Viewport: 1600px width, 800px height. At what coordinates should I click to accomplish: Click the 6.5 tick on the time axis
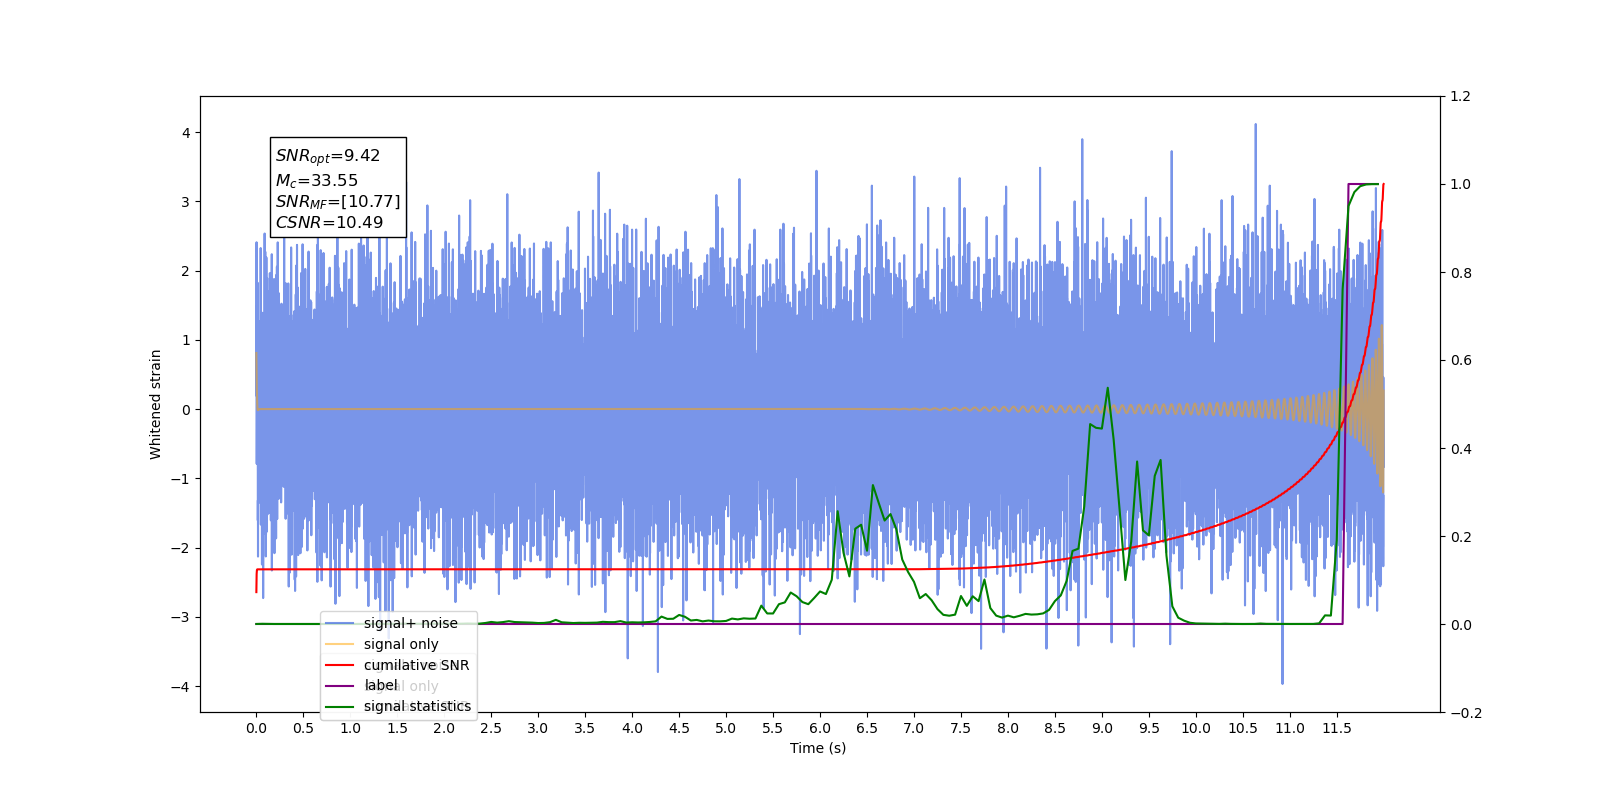867,728
